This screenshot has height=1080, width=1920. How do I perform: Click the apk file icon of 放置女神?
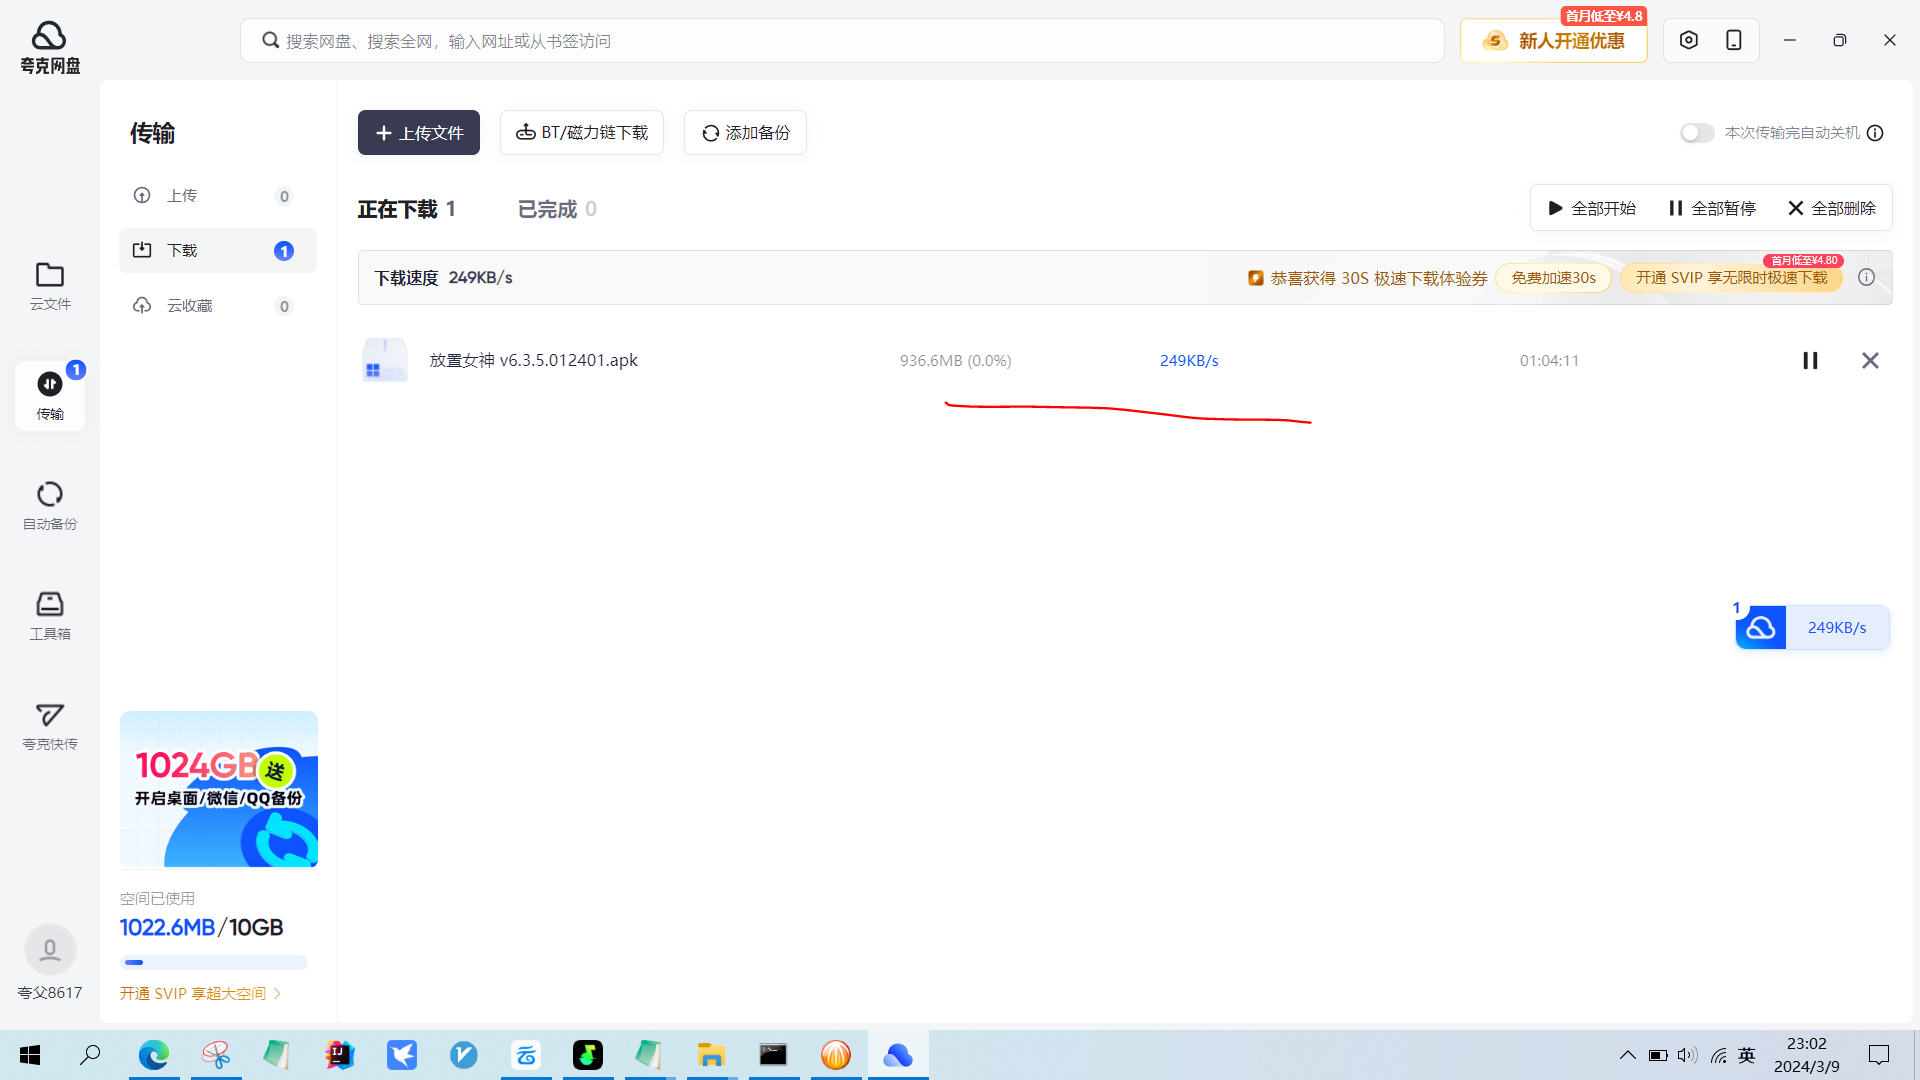[x=384, y=360]
